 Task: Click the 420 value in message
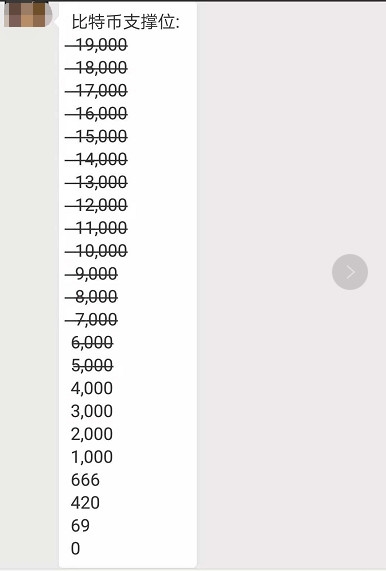[85, 503]
